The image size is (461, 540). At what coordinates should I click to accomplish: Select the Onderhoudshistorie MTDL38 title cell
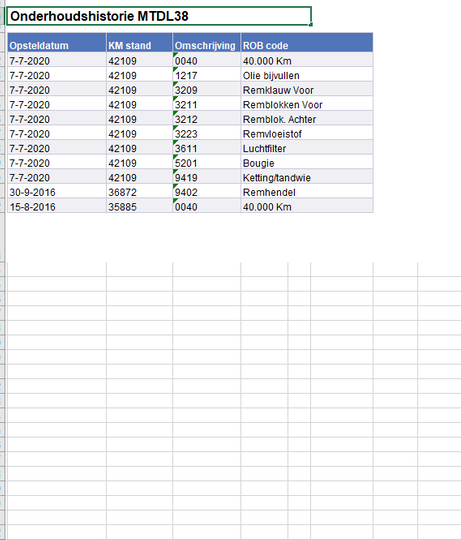(x=159, y=16)
